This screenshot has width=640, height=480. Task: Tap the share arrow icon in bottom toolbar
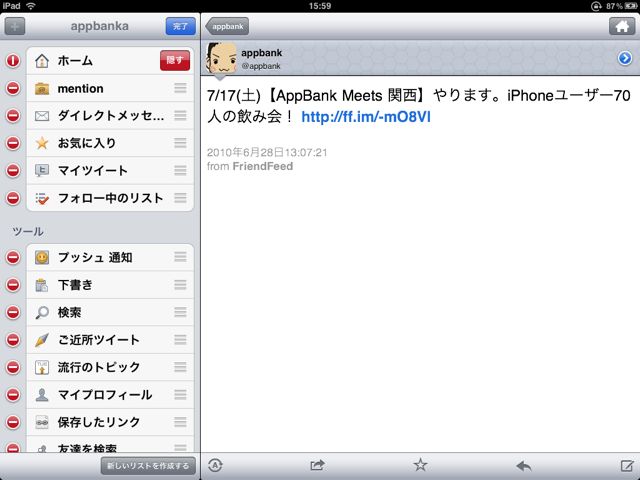click(x=317, y=465)
